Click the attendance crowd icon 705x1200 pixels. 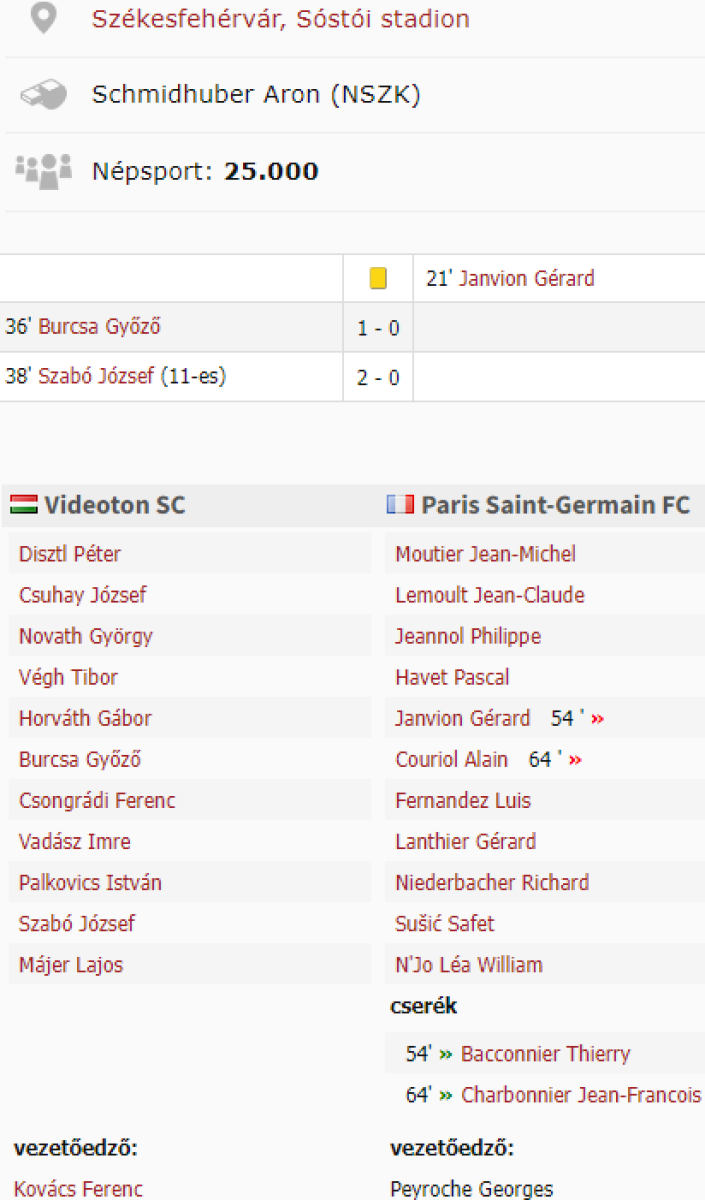43,171
